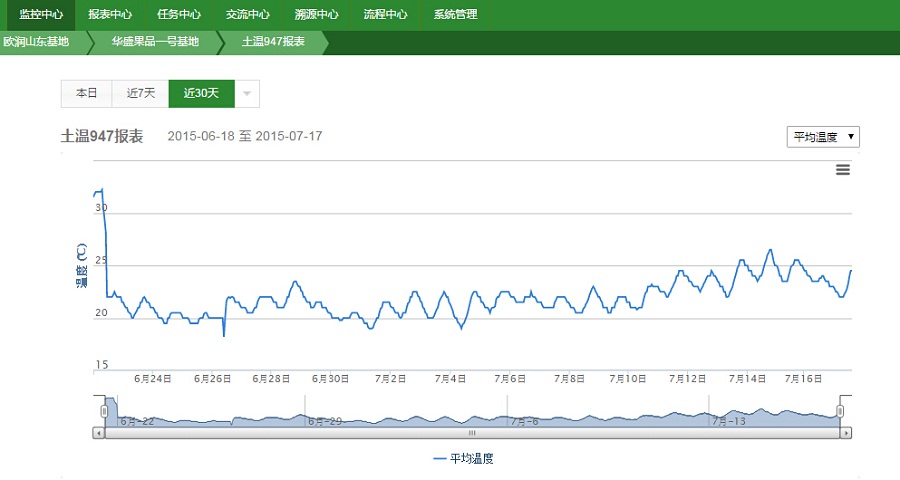
Task: Select the 近7天 time range
Action: (x=141, y=93)
